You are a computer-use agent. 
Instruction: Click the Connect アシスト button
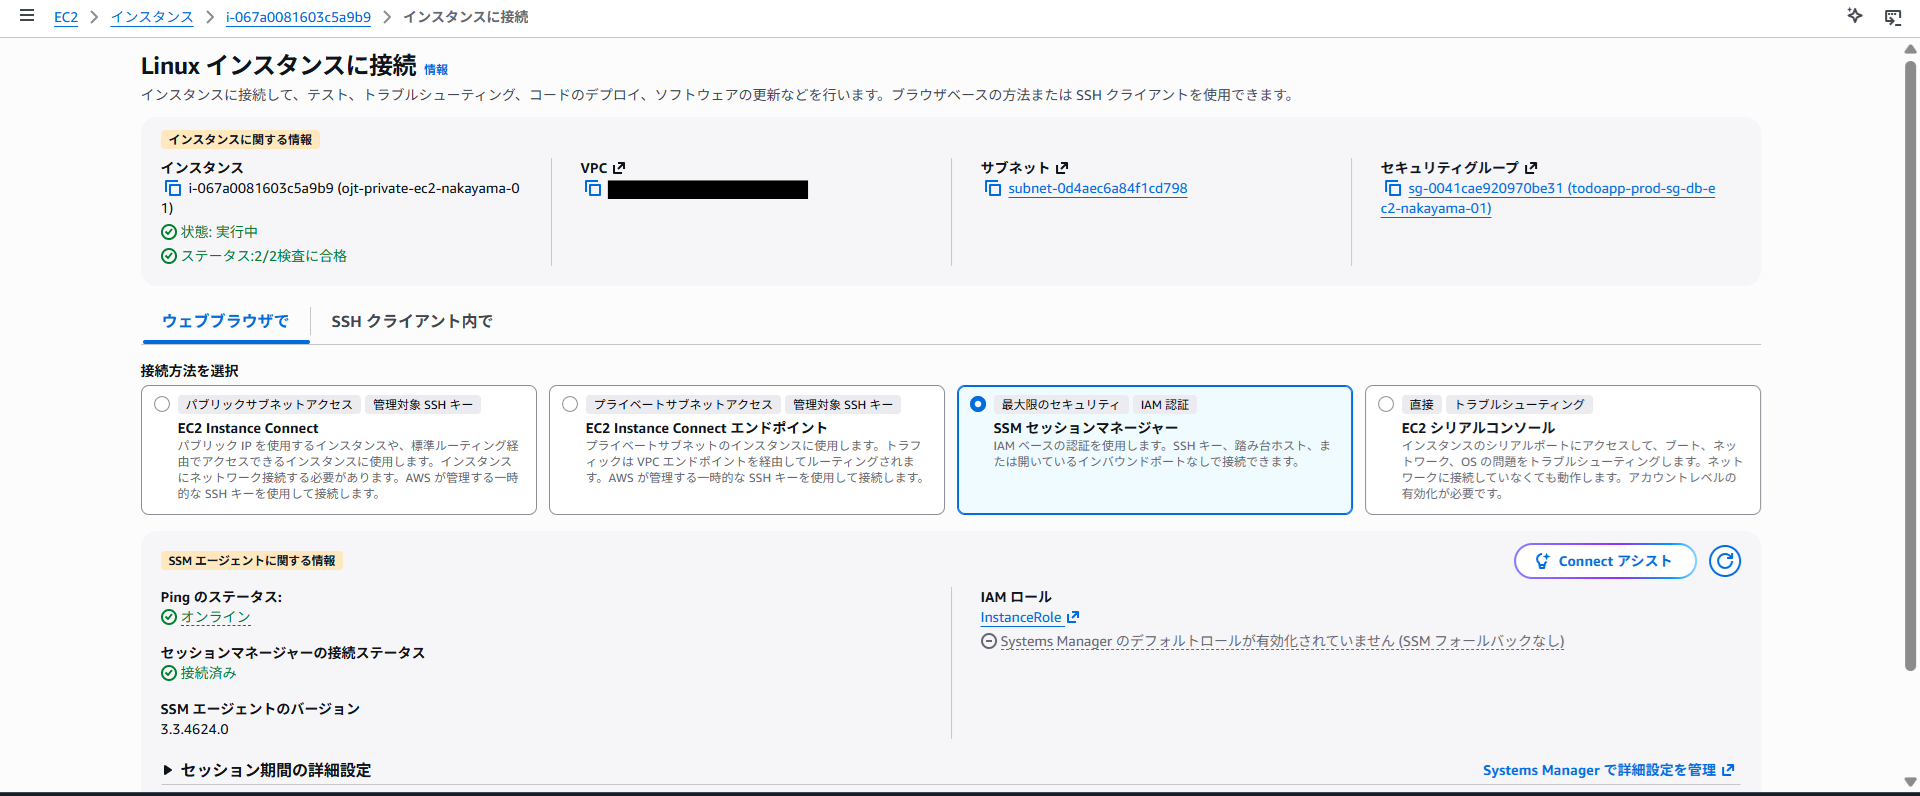point(1605,561)
